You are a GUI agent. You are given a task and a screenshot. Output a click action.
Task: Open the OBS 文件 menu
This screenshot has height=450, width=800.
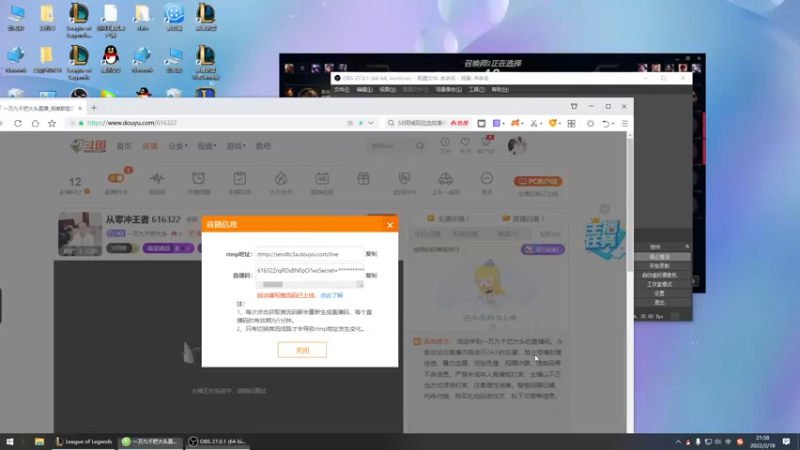pos(341,89)
